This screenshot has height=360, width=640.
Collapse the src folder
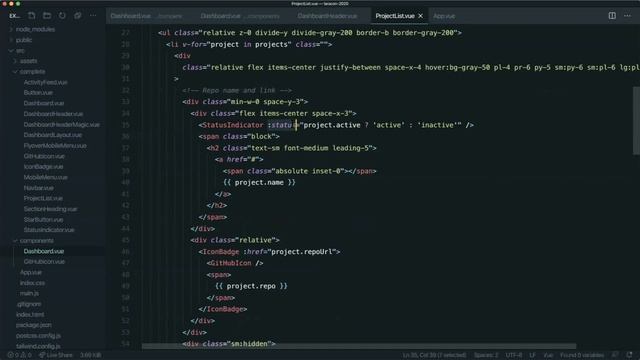pyautogui.click(x=20, y=51)
